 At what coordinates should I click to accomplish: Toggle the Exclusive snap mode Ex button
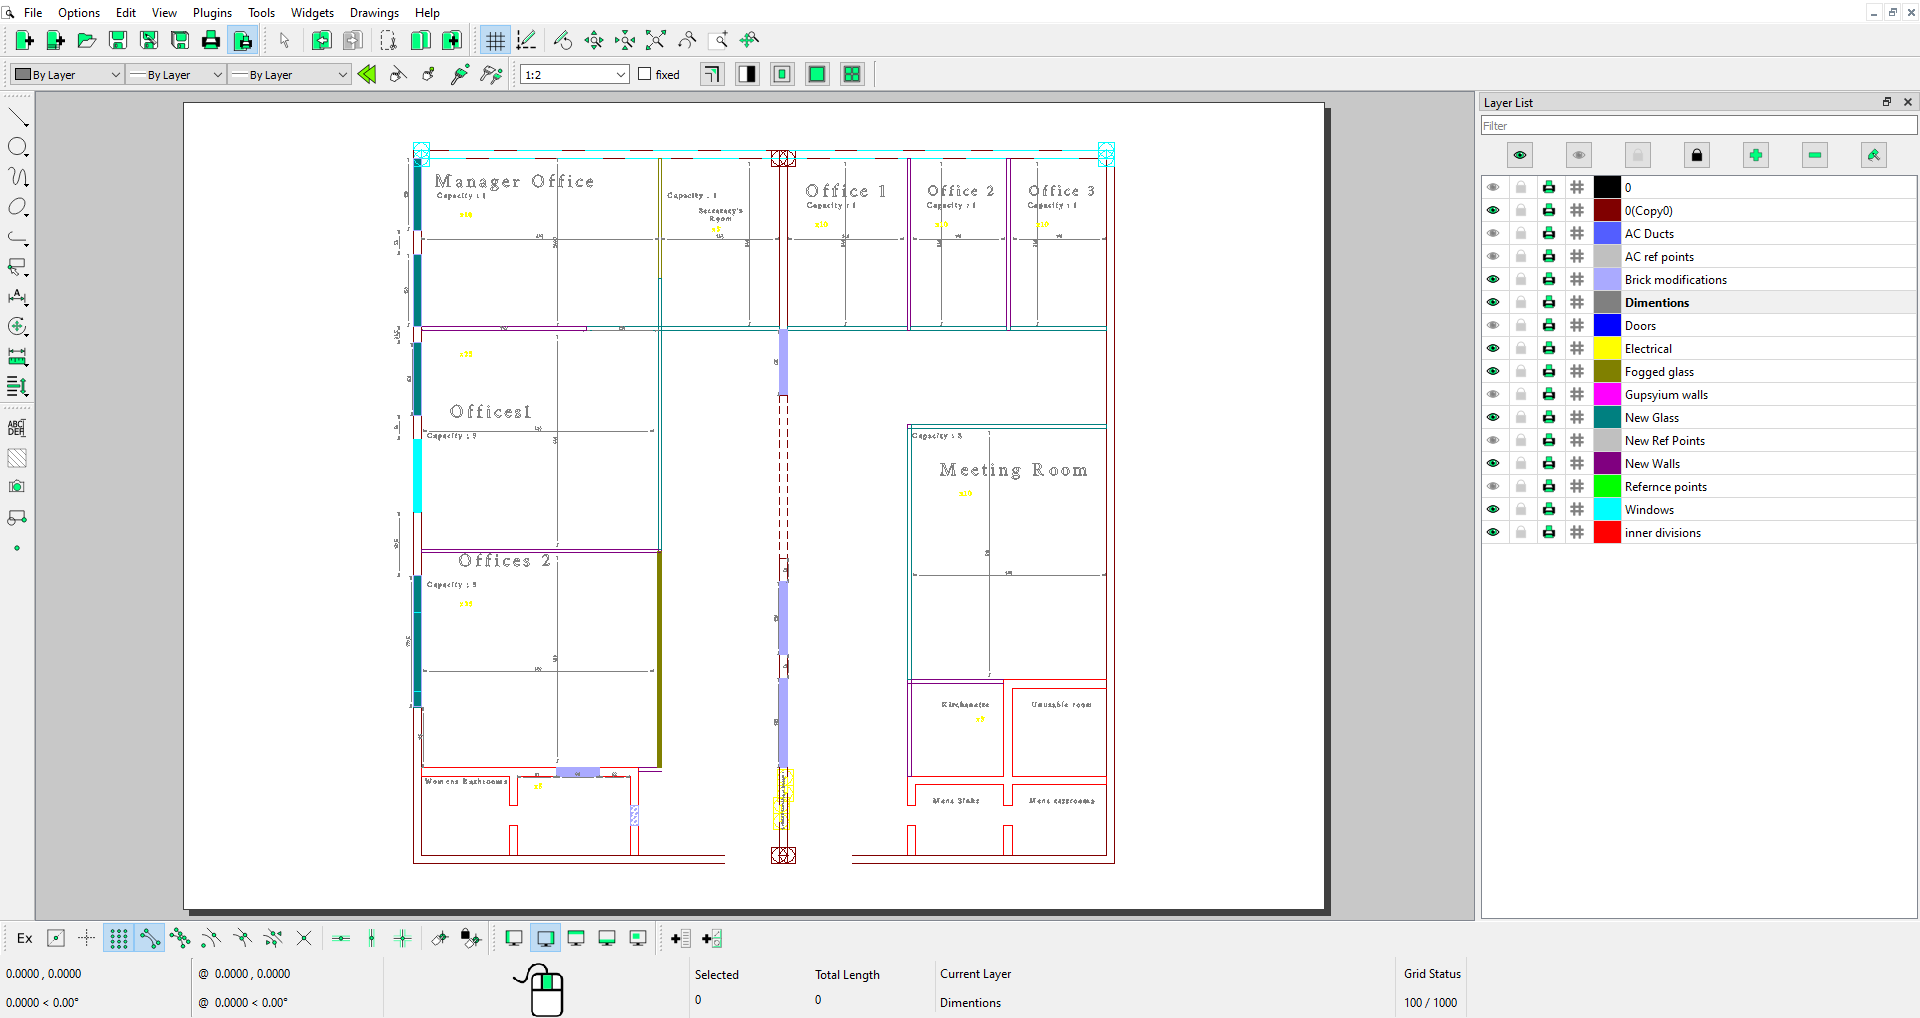point(25,938)
